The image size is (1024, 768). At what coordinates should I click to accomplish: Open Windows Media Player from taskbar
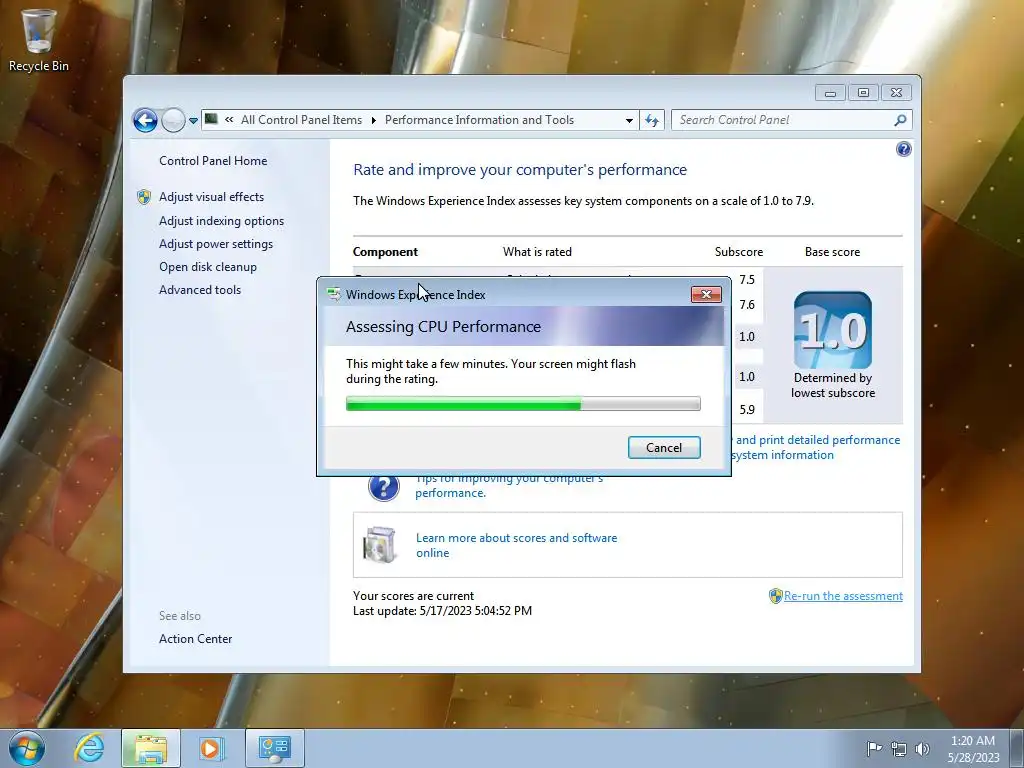211,748
